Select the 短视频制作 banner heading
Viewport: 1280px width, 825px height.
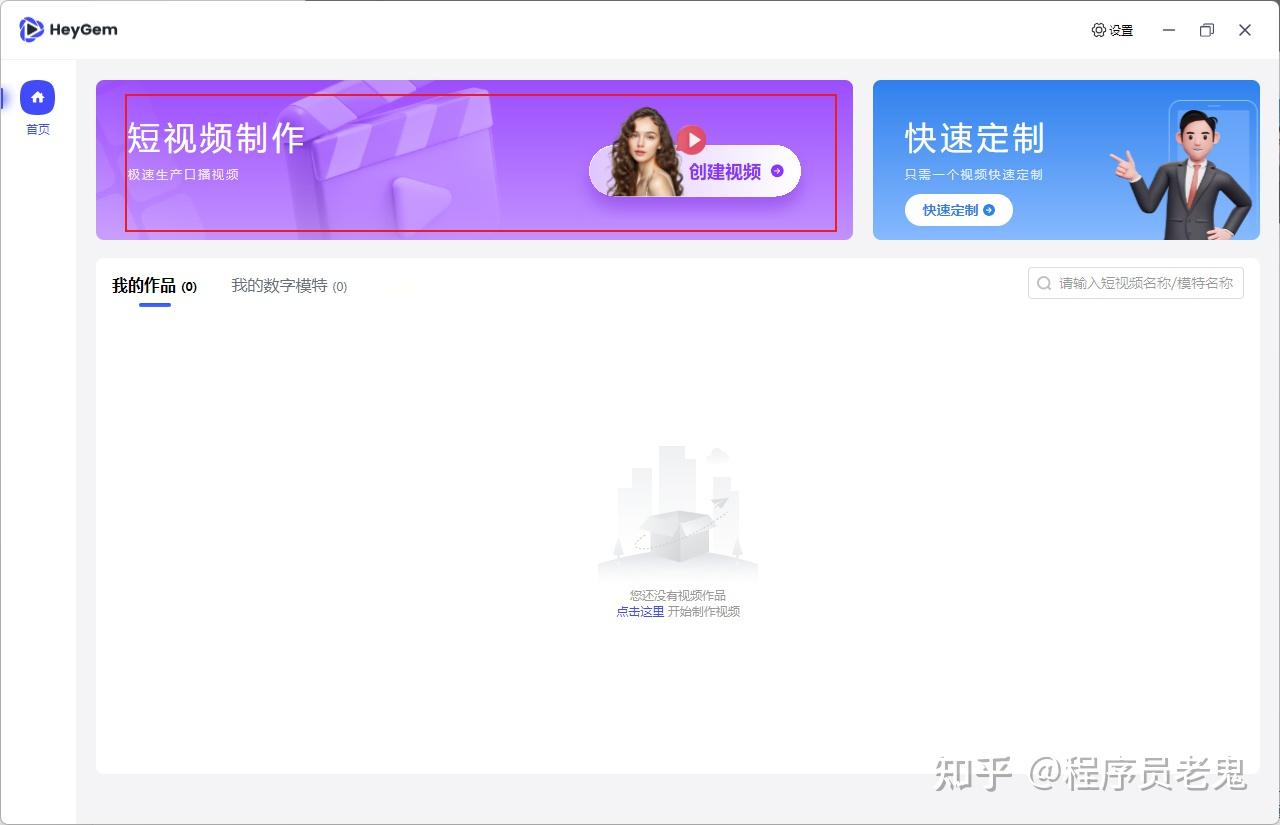(x=216, y=138)
